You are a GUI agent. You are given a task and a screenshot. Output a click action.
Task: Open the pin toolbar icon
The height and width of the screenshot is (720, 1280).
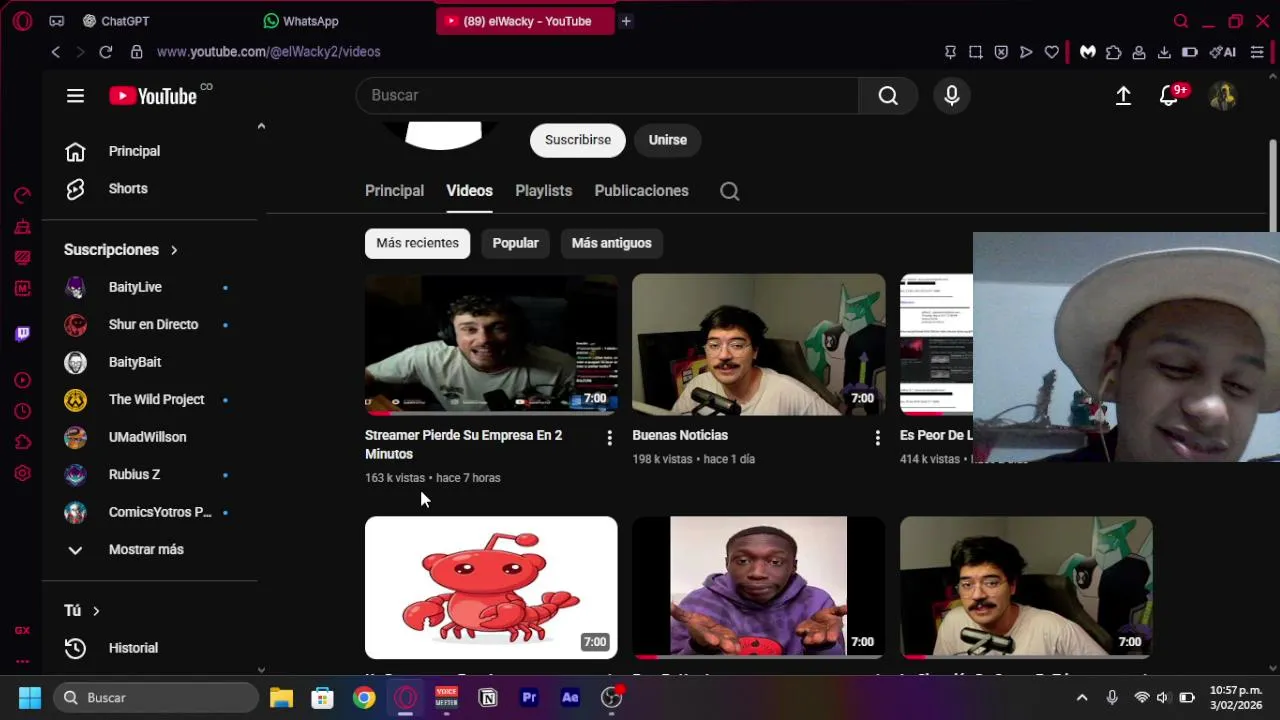pyautogui.click(x=950, y=52)
